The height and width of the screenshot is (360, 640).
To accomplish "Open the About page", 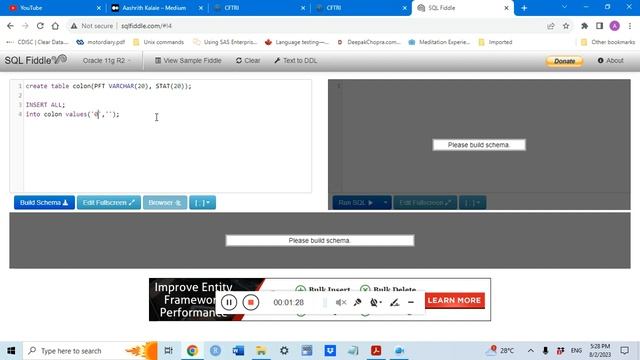I will (x=611, y=60).
